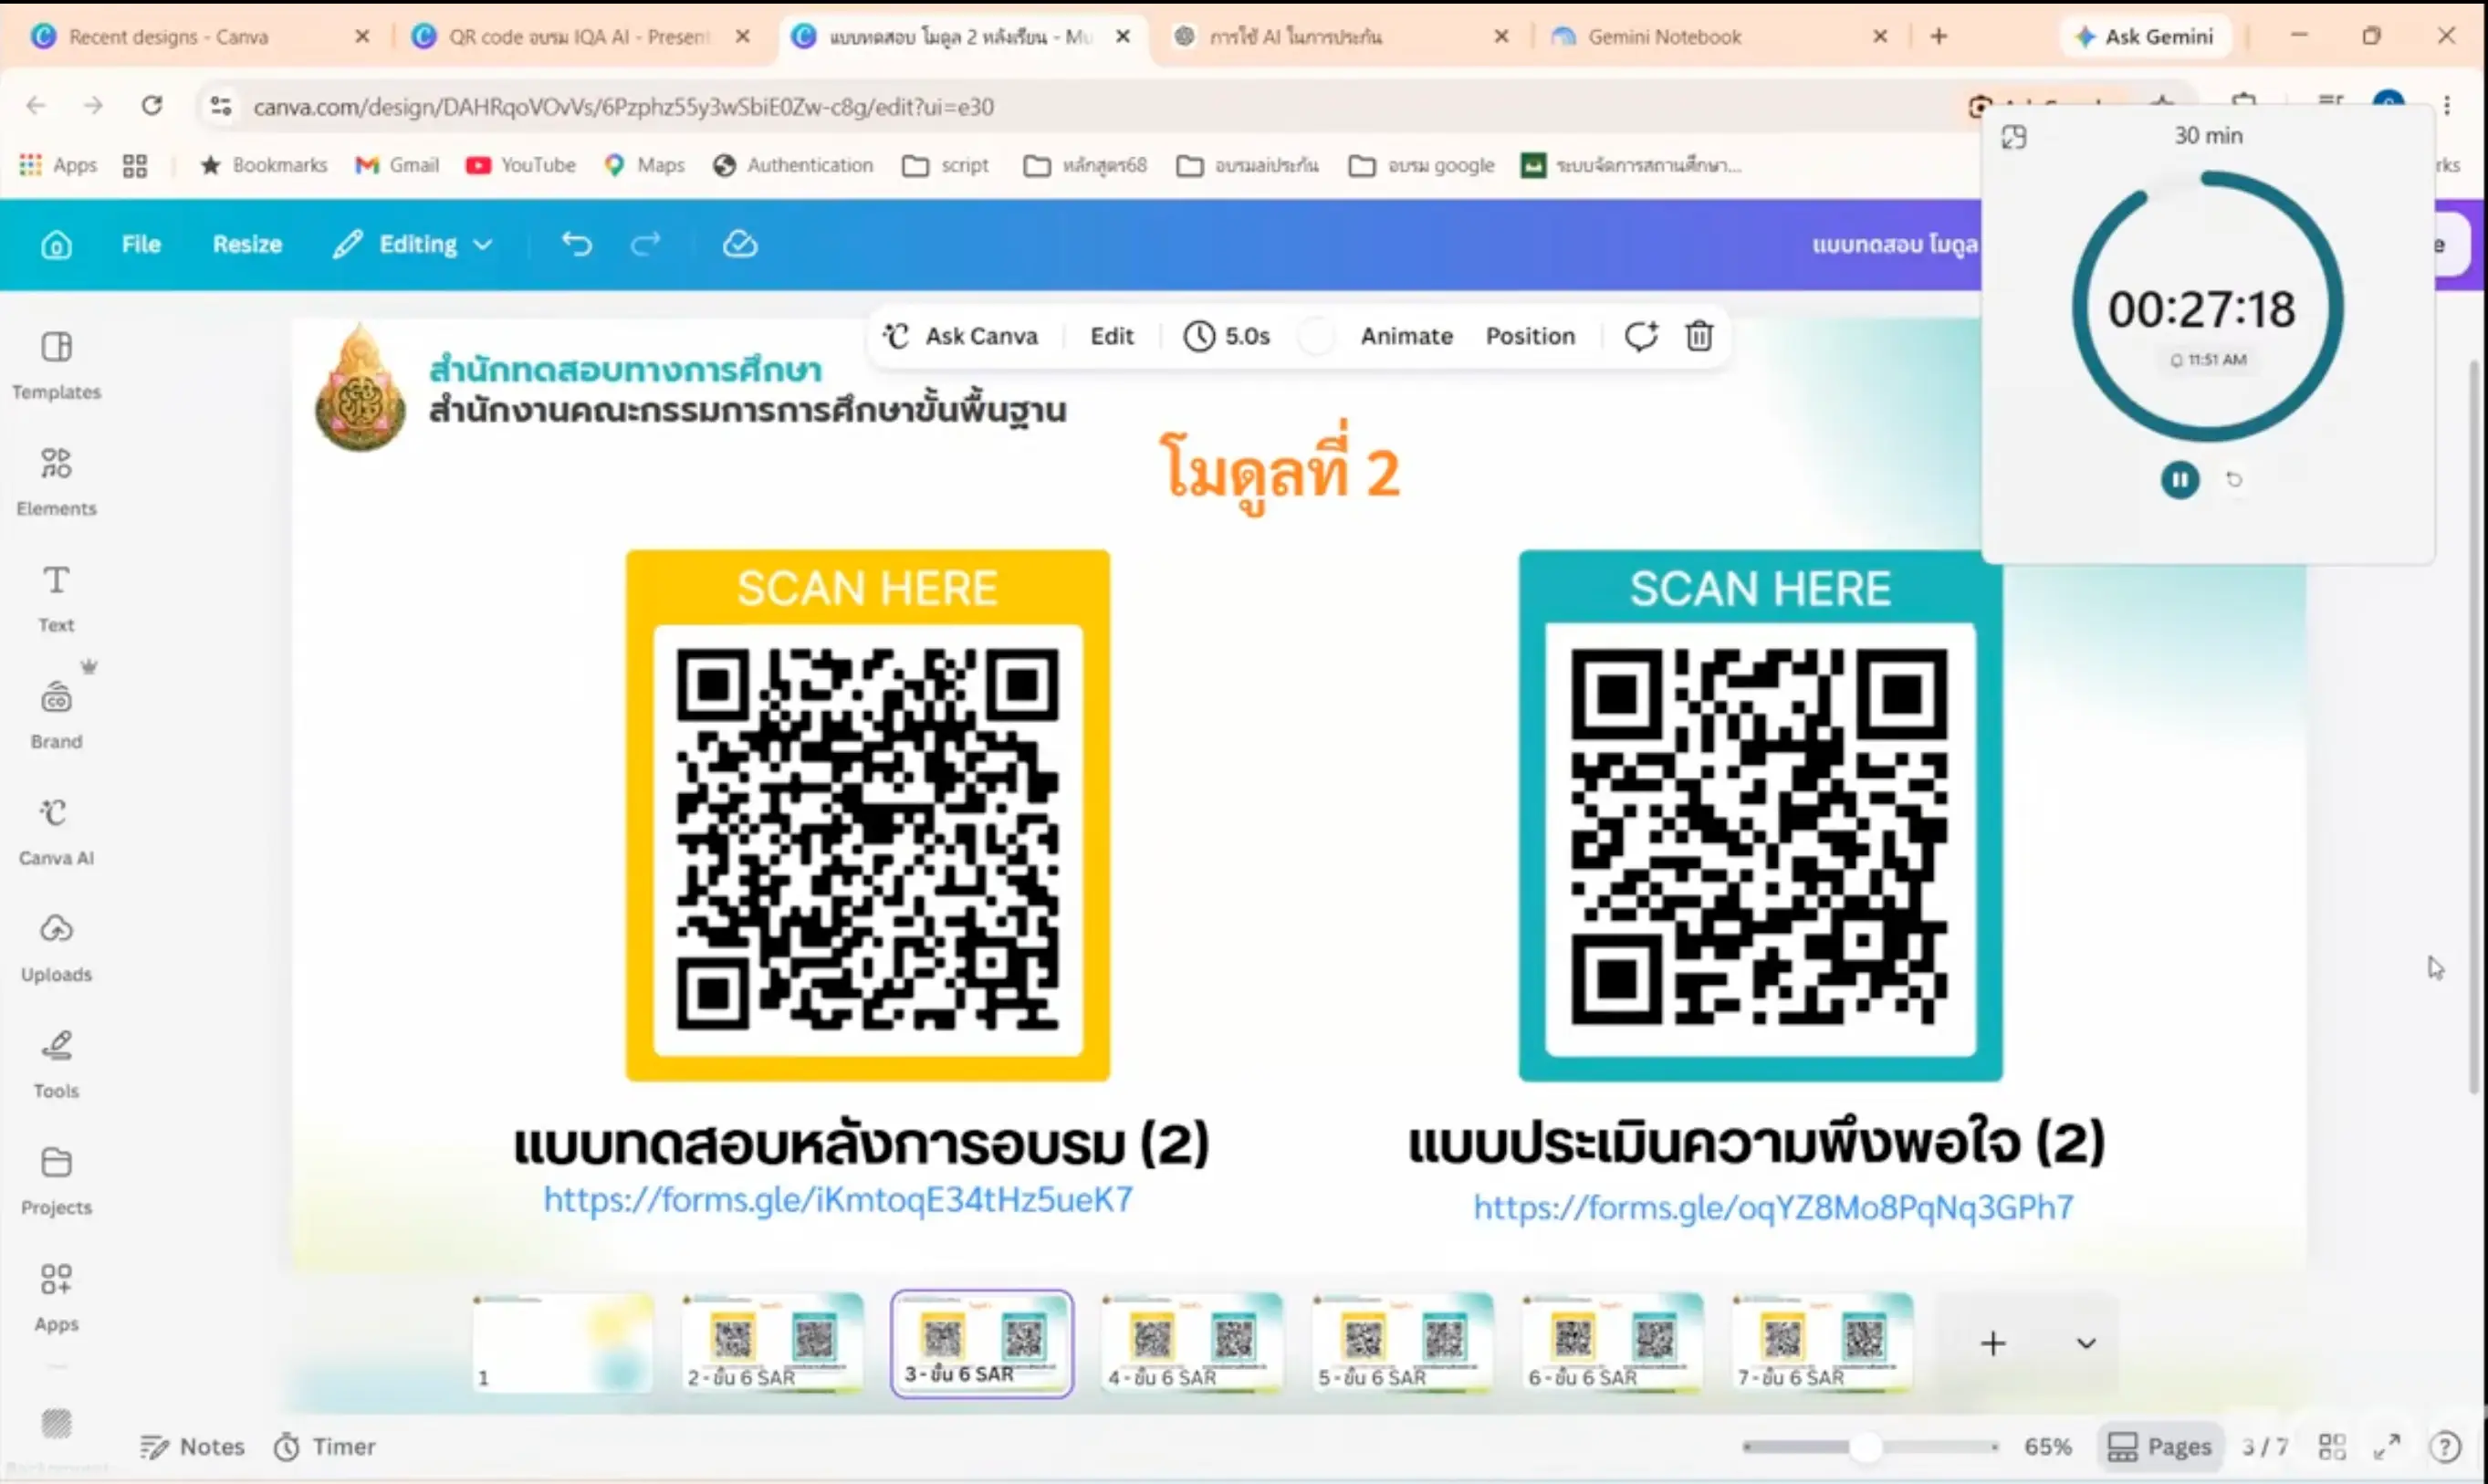This screenshot has width=2488, height=1484.
Task: Select the โมดูลที่ 2 title text
Action: [1280, 470]
